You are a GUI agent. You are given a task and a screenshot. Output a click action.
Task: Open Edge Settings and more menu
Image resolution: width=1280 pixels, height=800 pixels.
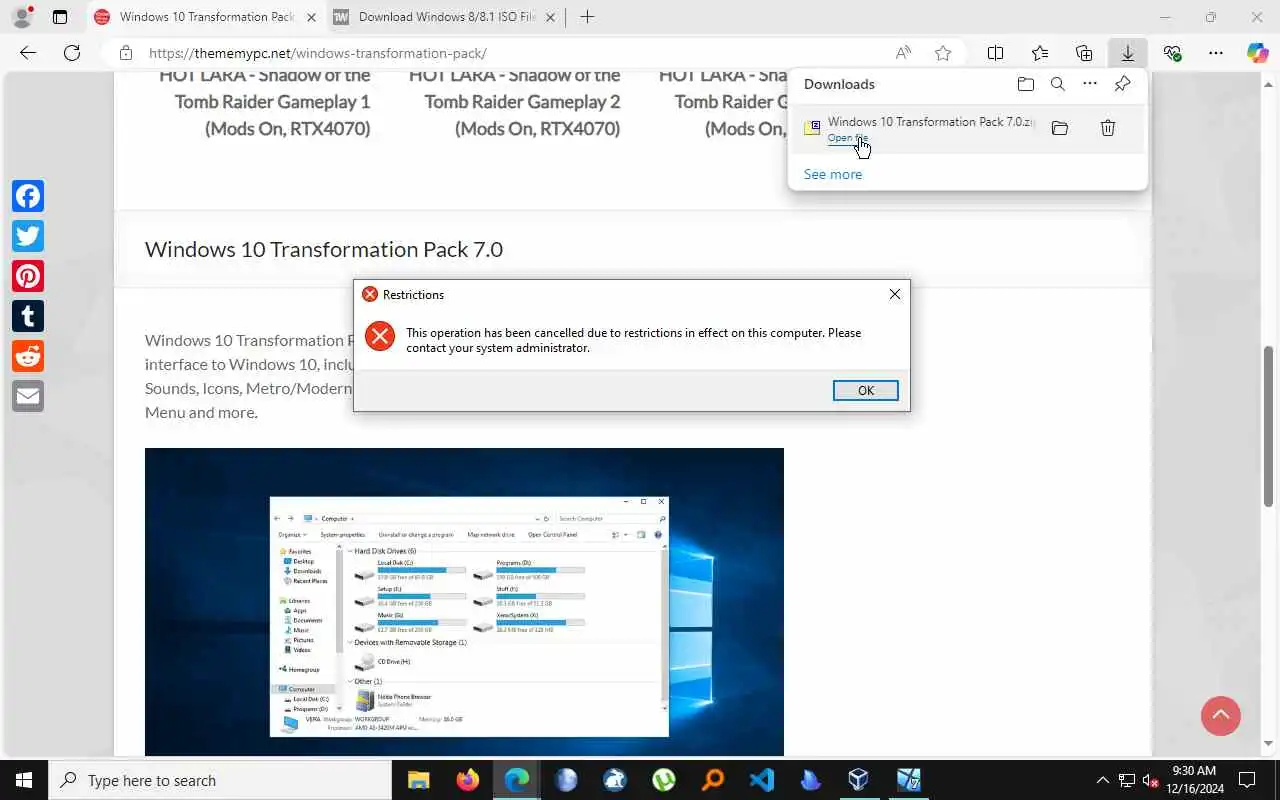click(1216, 53)
